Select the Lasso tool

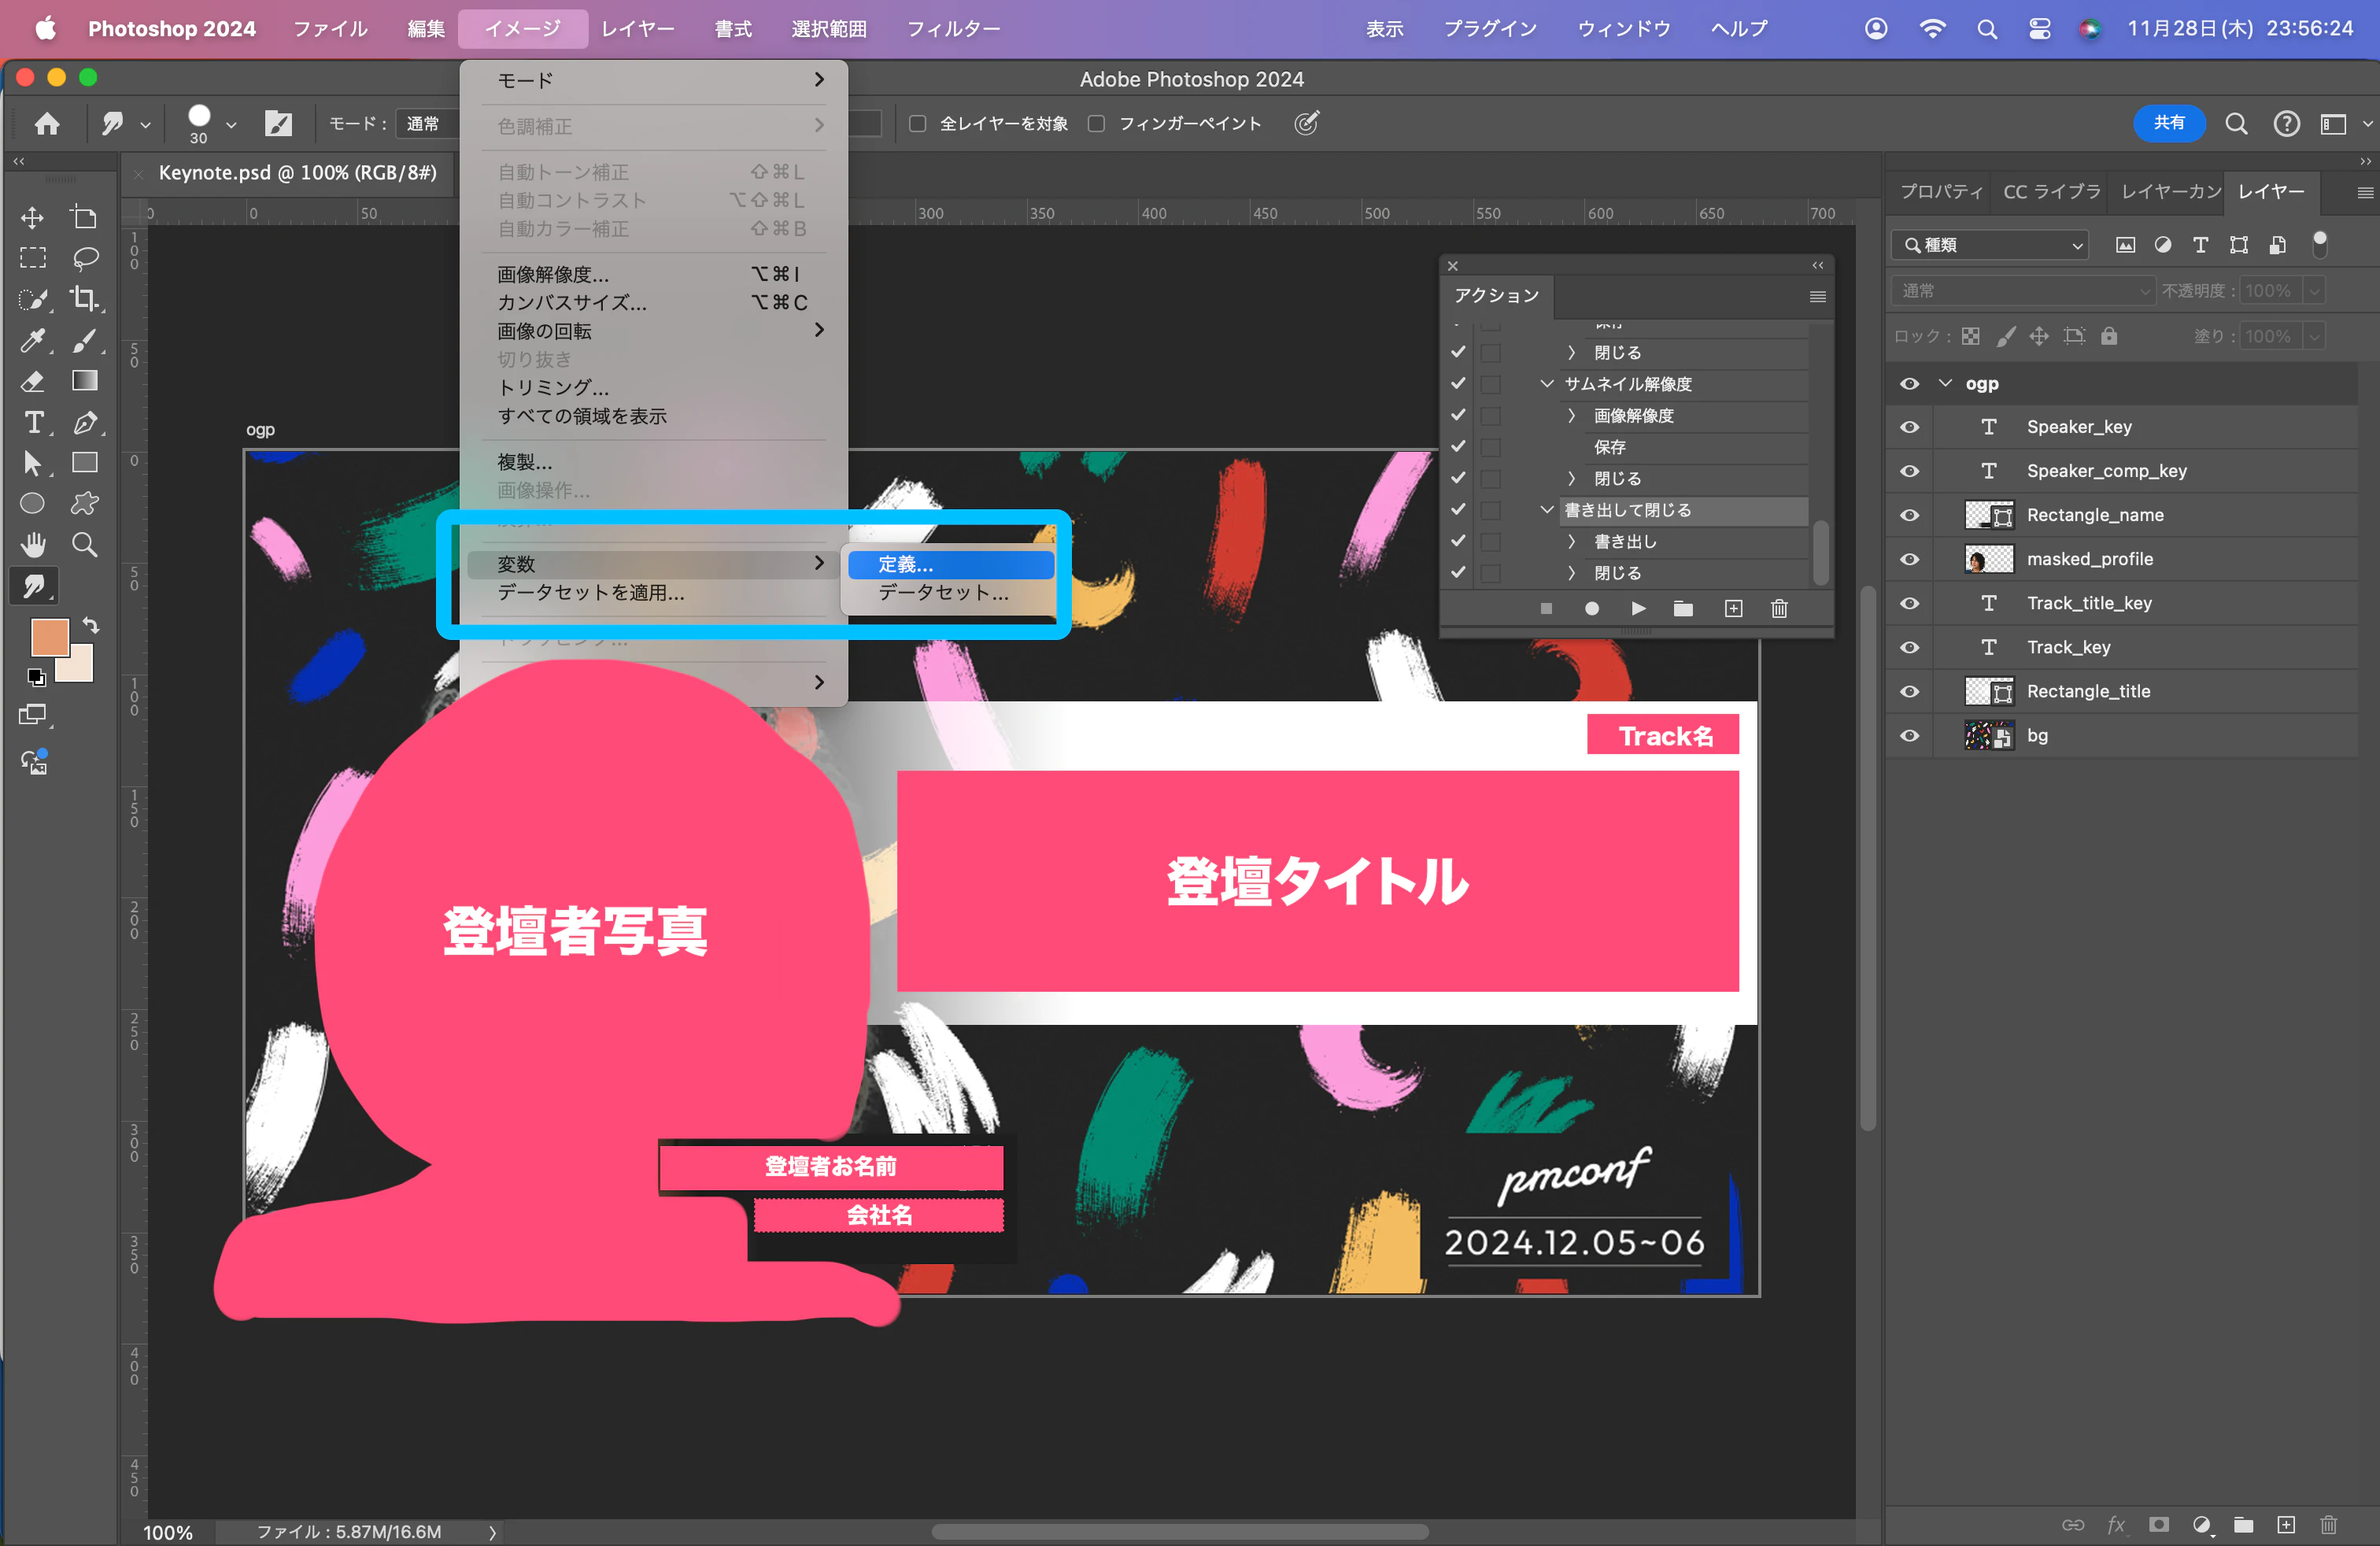click(85, 258)
